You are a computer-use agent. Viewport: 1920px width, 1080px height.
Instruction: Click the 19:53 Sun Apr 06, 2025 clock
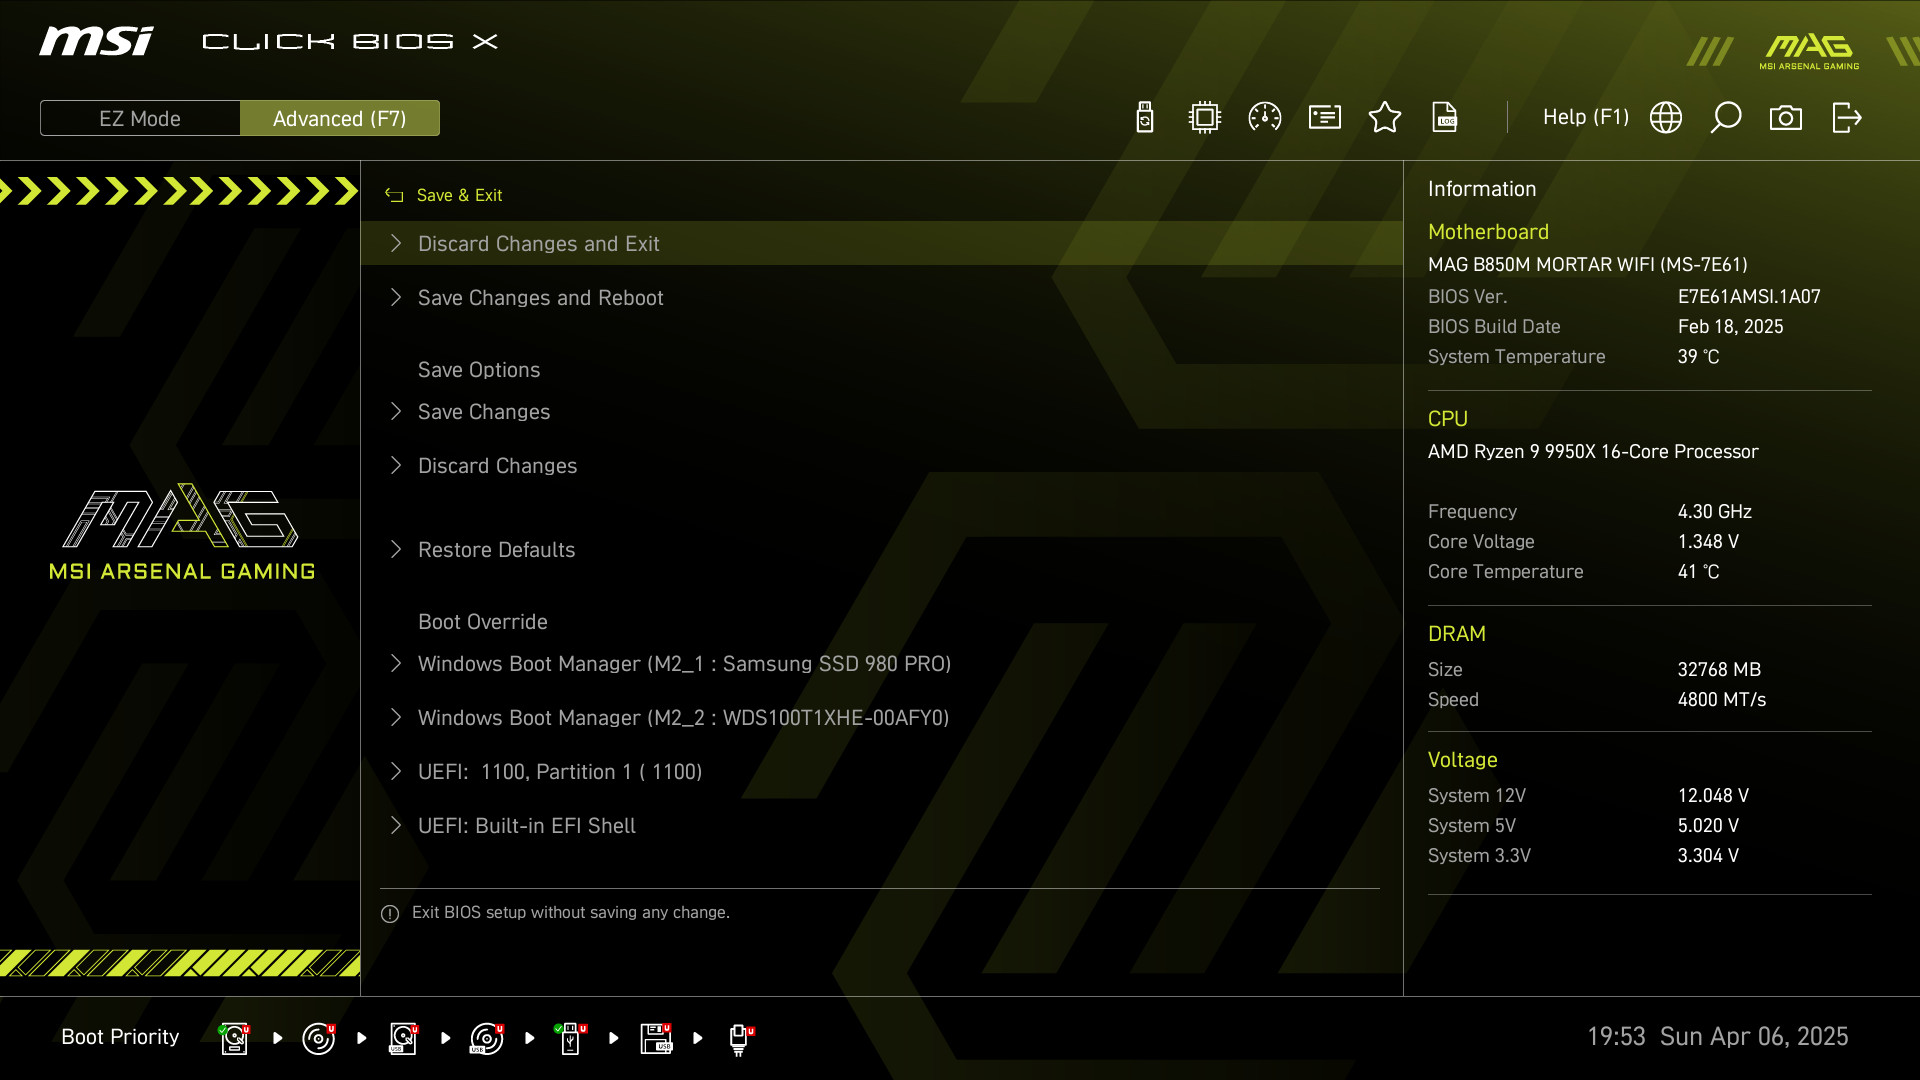[1717, 1036]
